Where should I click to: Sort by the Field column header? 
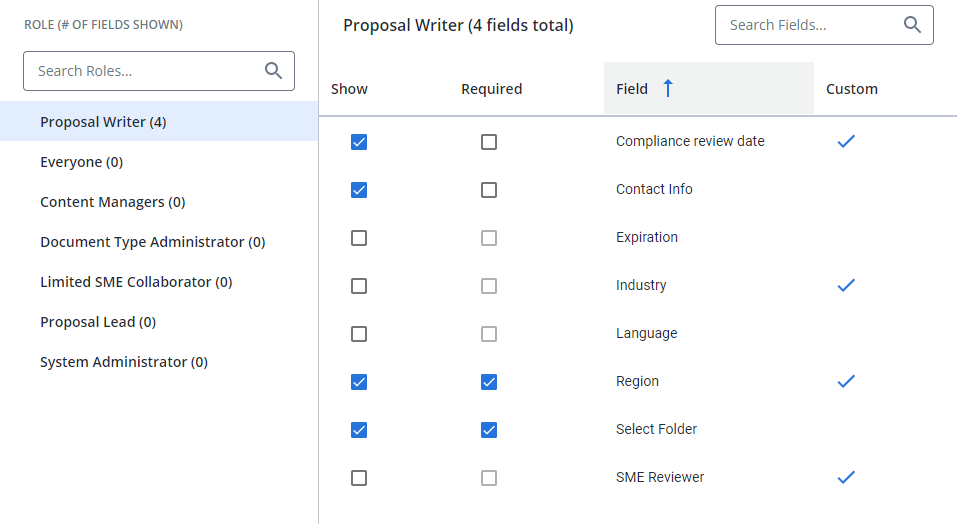[709, 88]
